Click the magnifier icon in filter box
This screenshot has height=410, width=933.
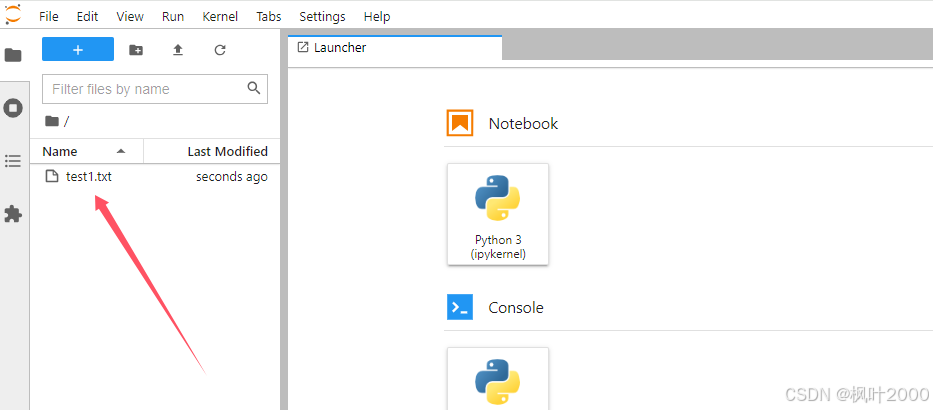point(254,89)
